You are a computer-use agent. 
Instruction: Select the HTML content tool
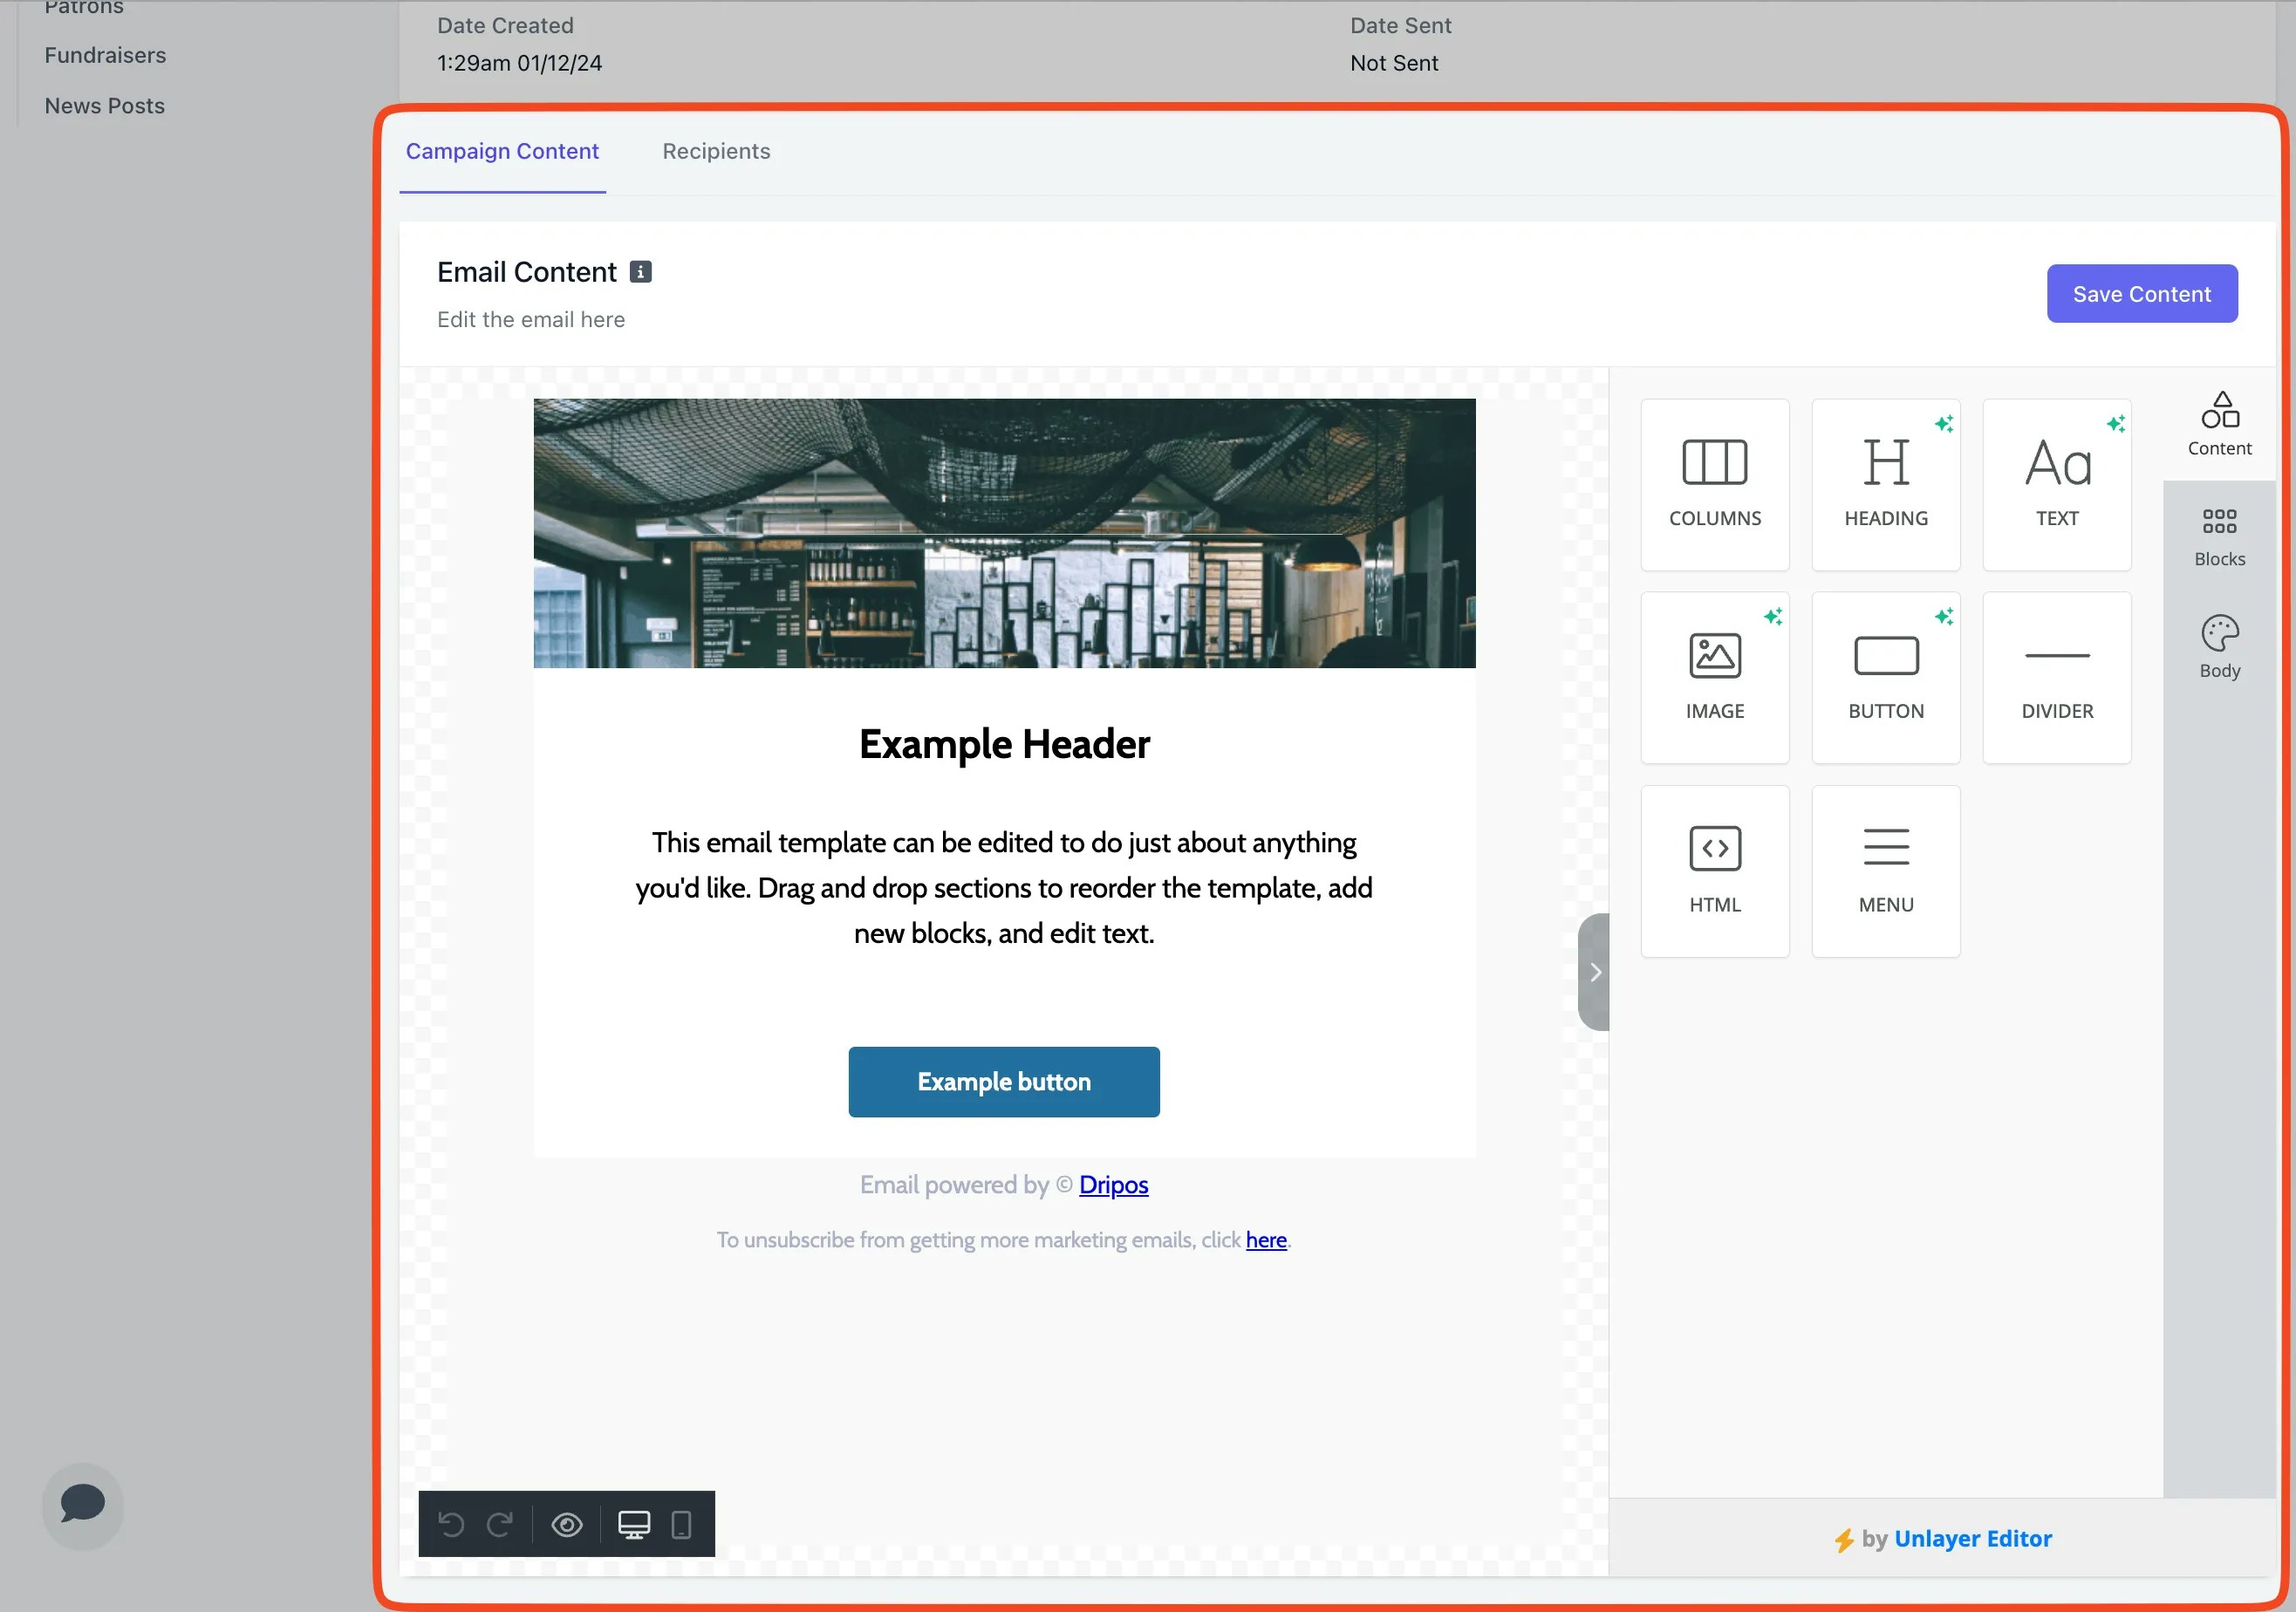click(1714, 870)
